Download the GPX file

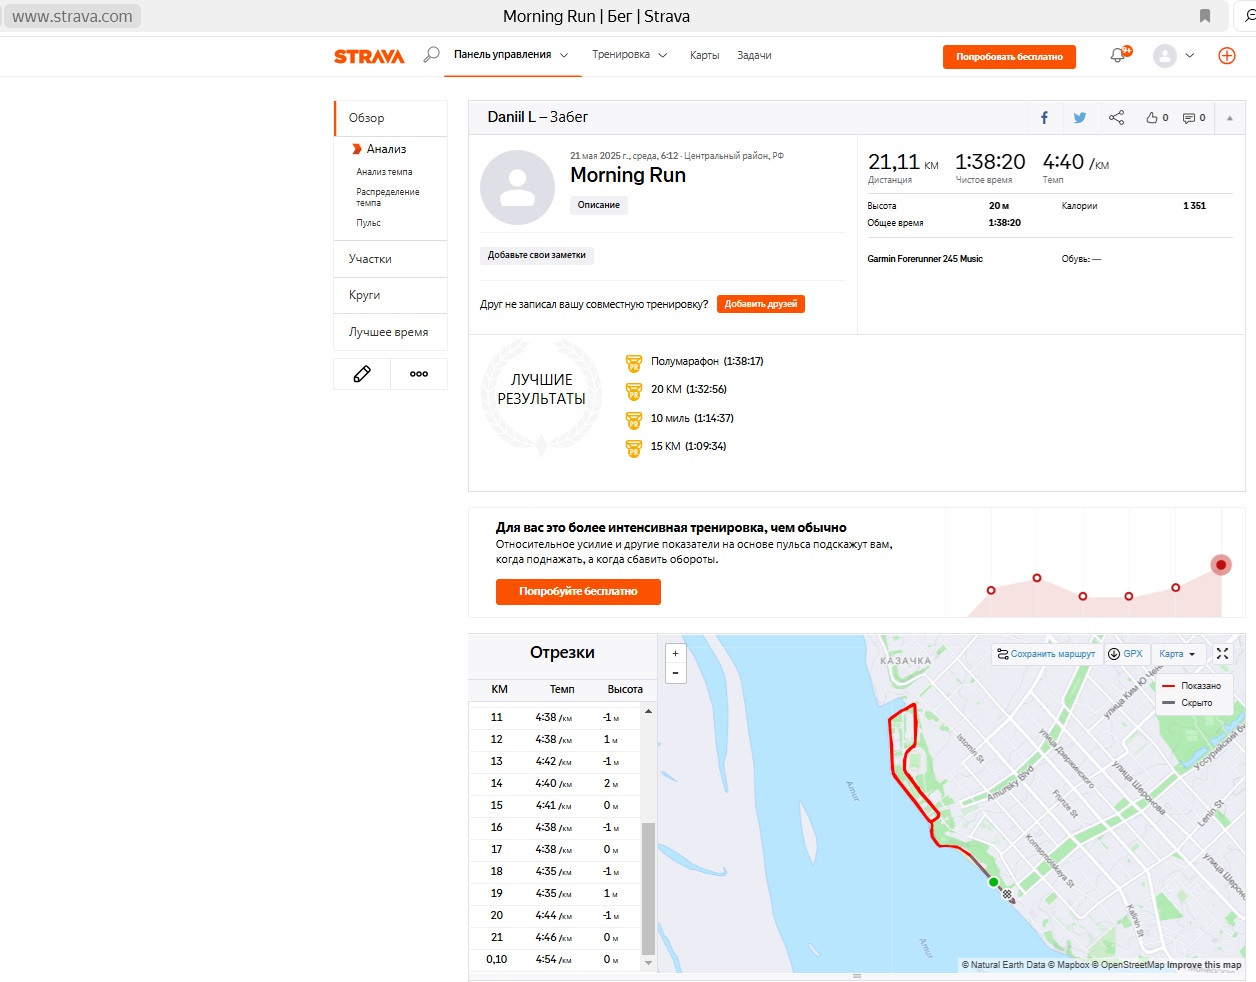(1125, 654)
